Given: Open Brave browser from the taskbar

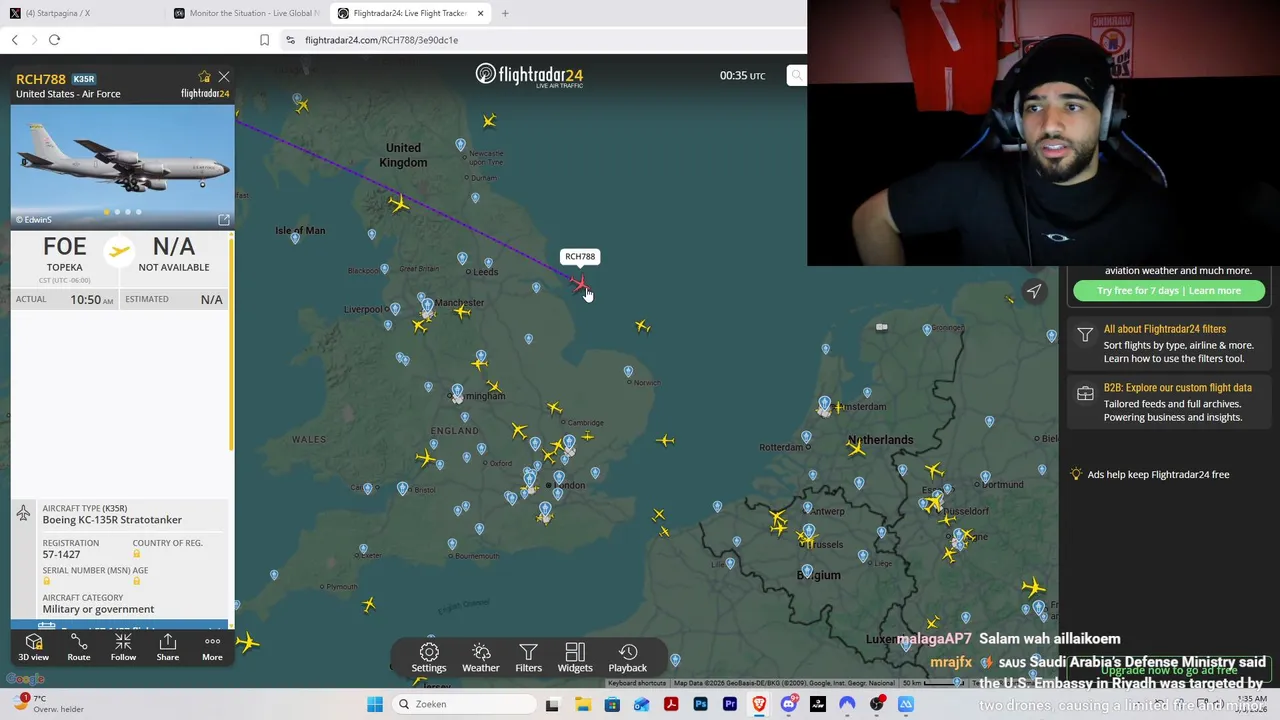Looking at the screenshot, I should coord(759,704).
